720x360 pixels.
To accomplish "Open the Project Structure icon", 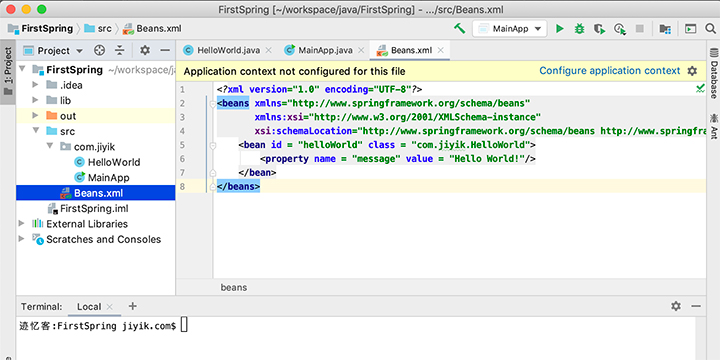I will [665, 29].
